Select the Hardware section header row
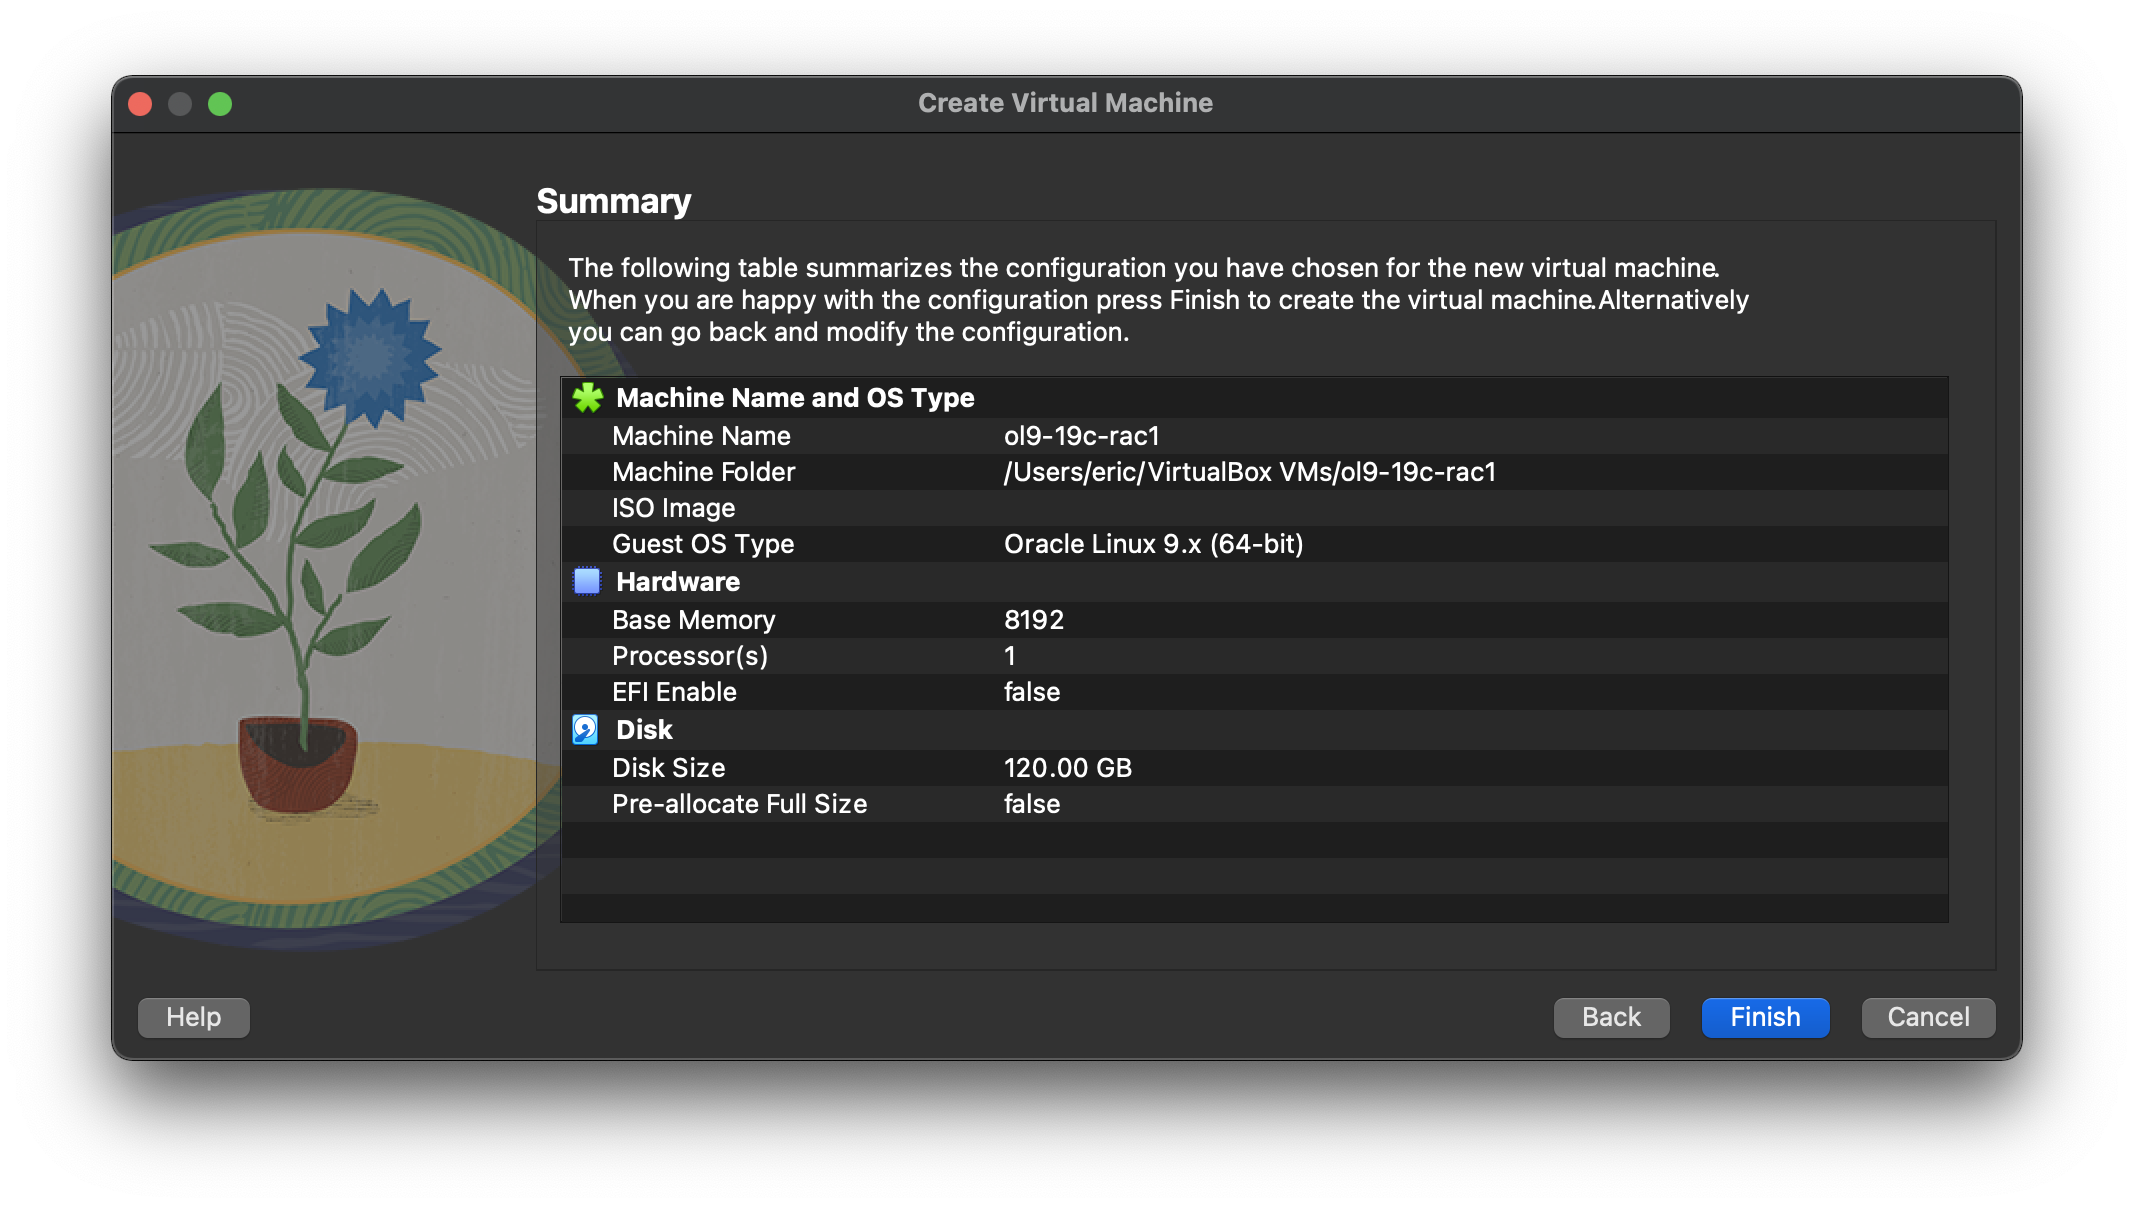The width and height of the screenshot is (2134, 1208). [1254, 582]
